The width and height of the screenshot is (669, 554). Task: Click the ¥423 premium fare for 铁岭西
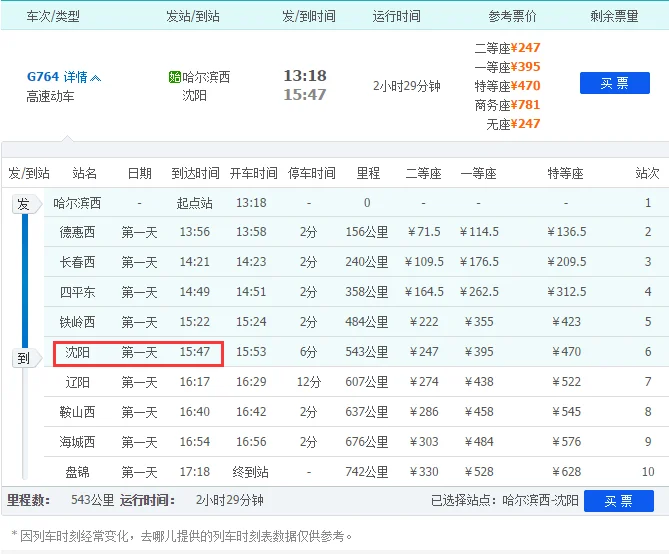[x=567, y=322]
